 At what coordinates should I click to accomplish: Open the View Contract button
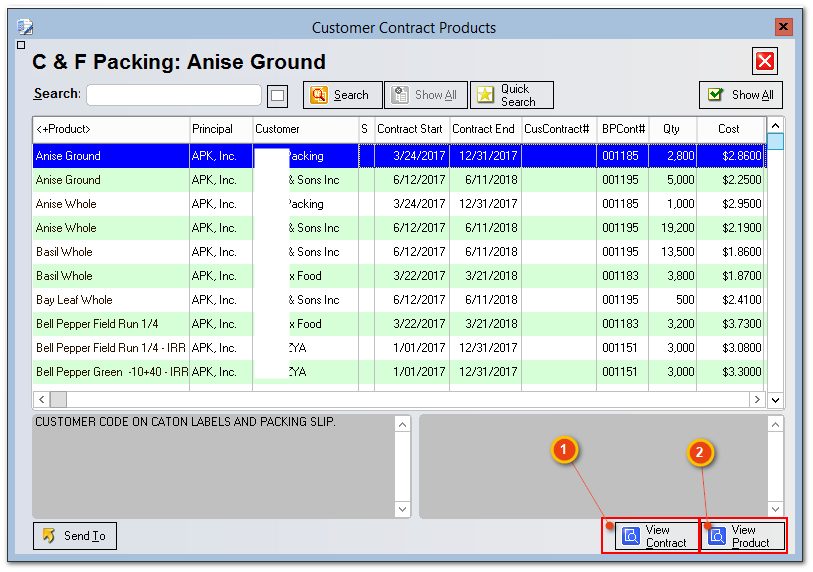(x=657, y=536)
